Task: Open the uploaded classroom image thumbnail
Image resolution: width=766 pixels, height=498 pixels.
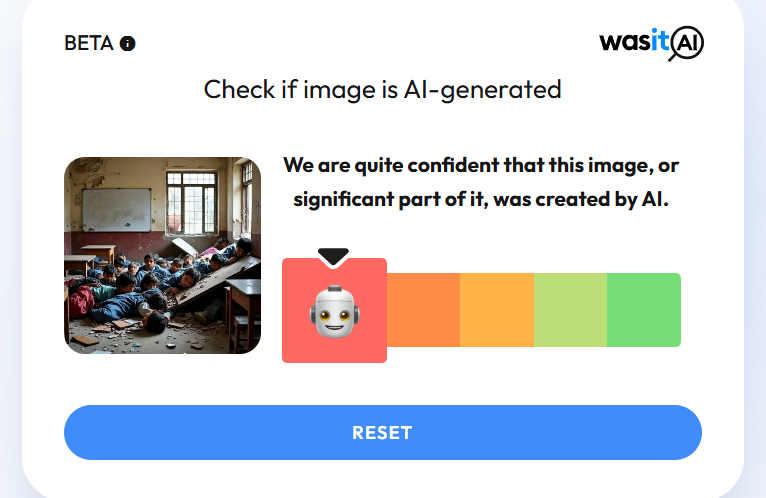Action: [x=162, y=255]
